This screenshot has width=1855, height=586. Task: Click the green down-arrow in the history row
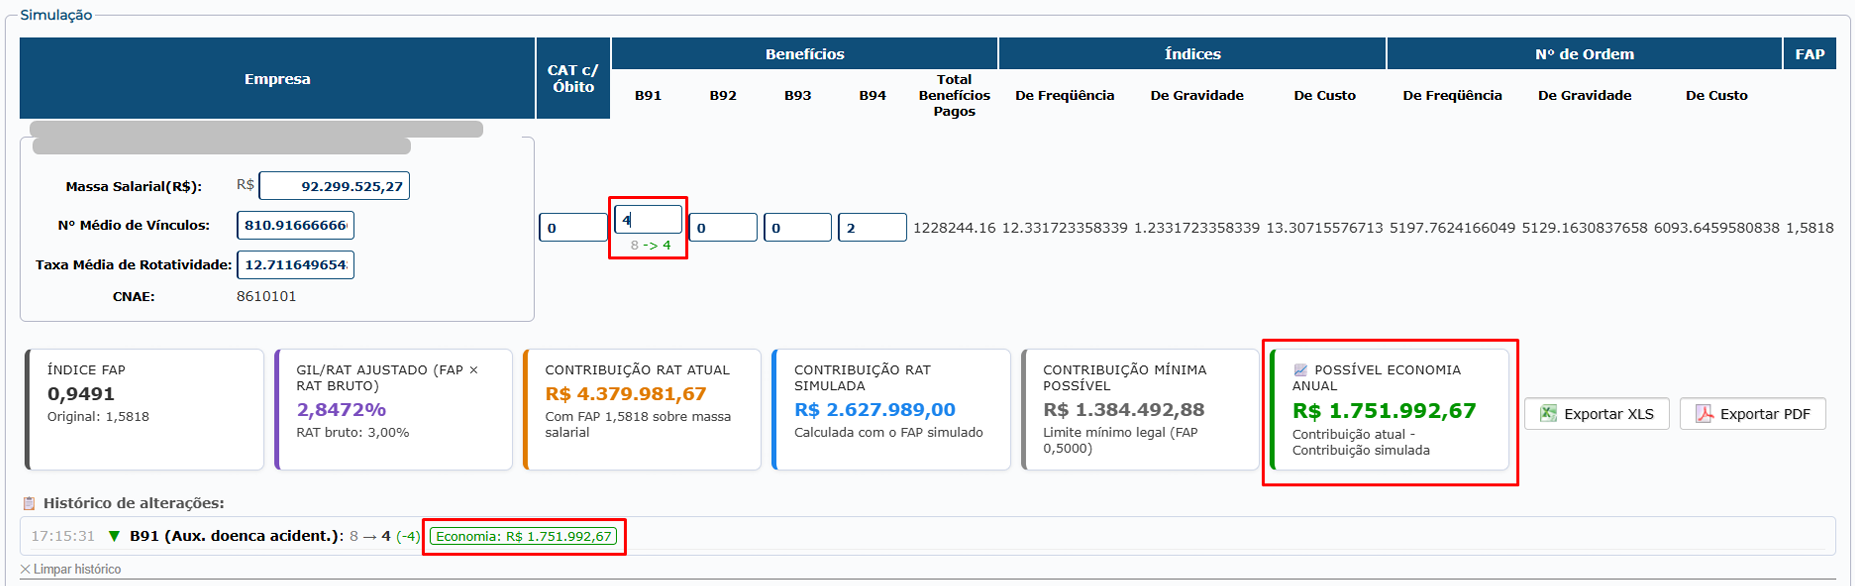pos(114,536)
